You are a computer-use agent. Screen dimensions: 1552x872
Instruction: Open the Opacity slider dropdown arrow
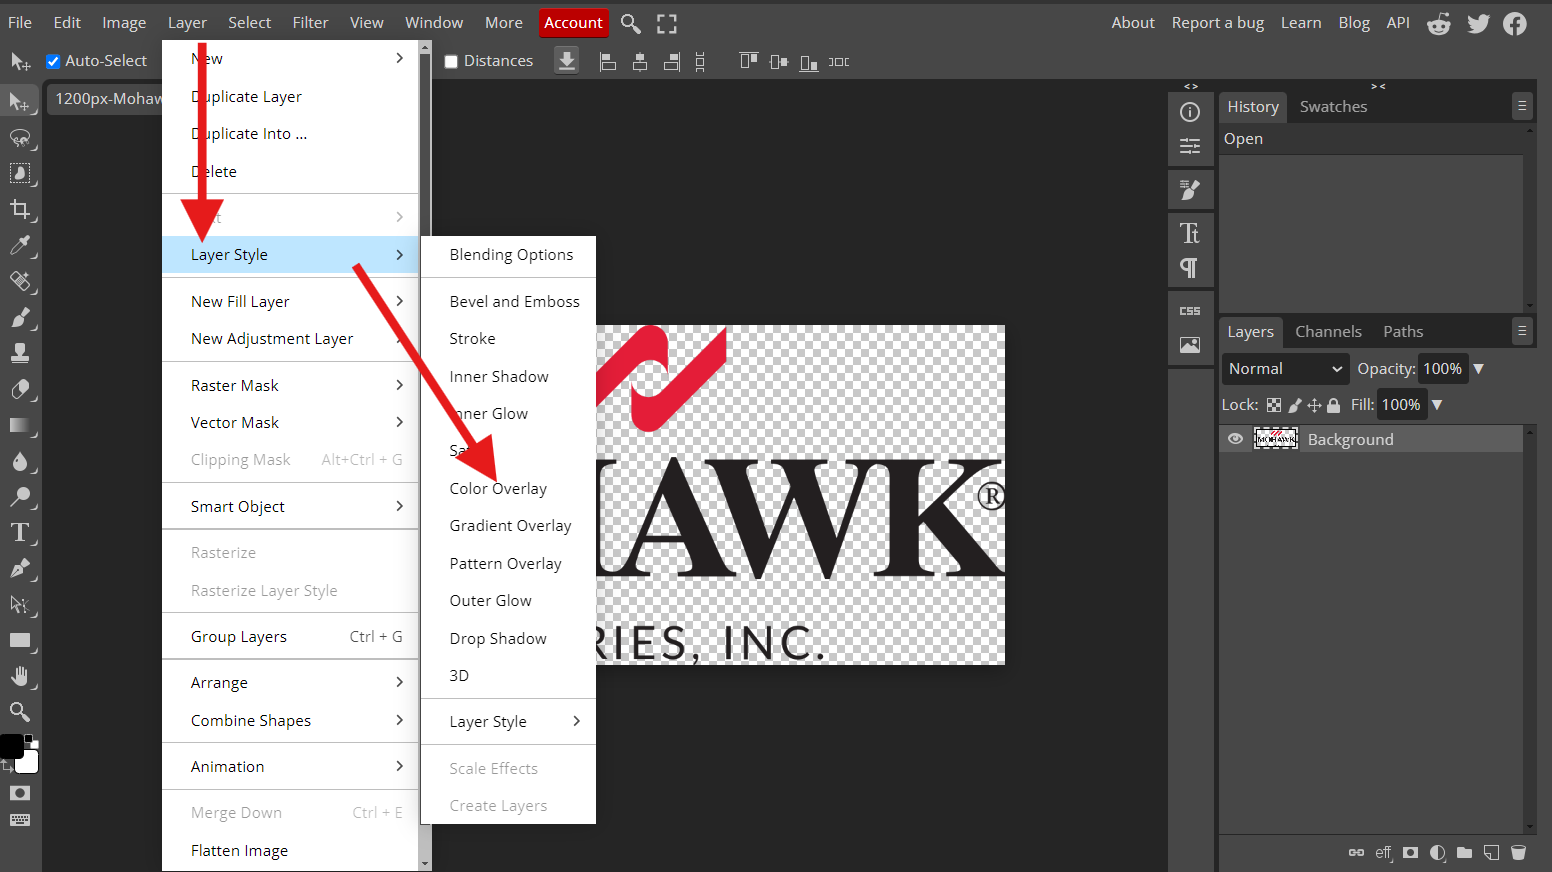pos(1479,369)
